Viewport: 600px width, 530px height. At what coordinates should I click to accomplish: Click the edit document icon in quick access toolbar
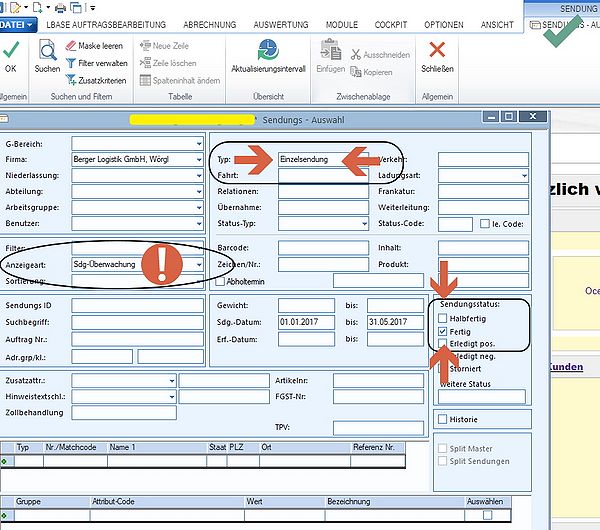[x=15, y=7]
